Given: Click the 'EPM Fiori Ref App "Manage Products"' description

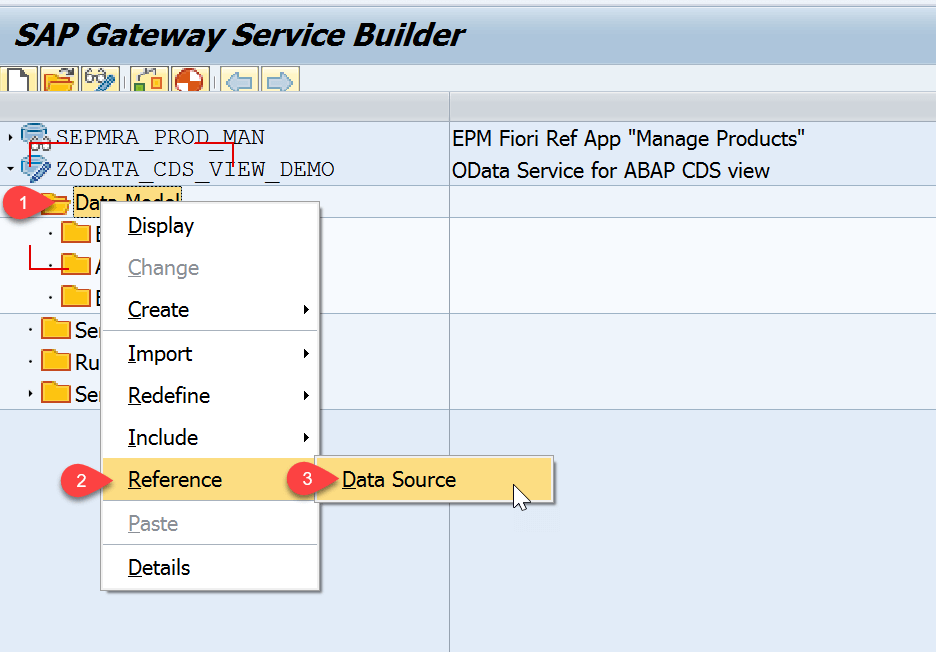Looking at the screenshot, I should click(628, 139).
